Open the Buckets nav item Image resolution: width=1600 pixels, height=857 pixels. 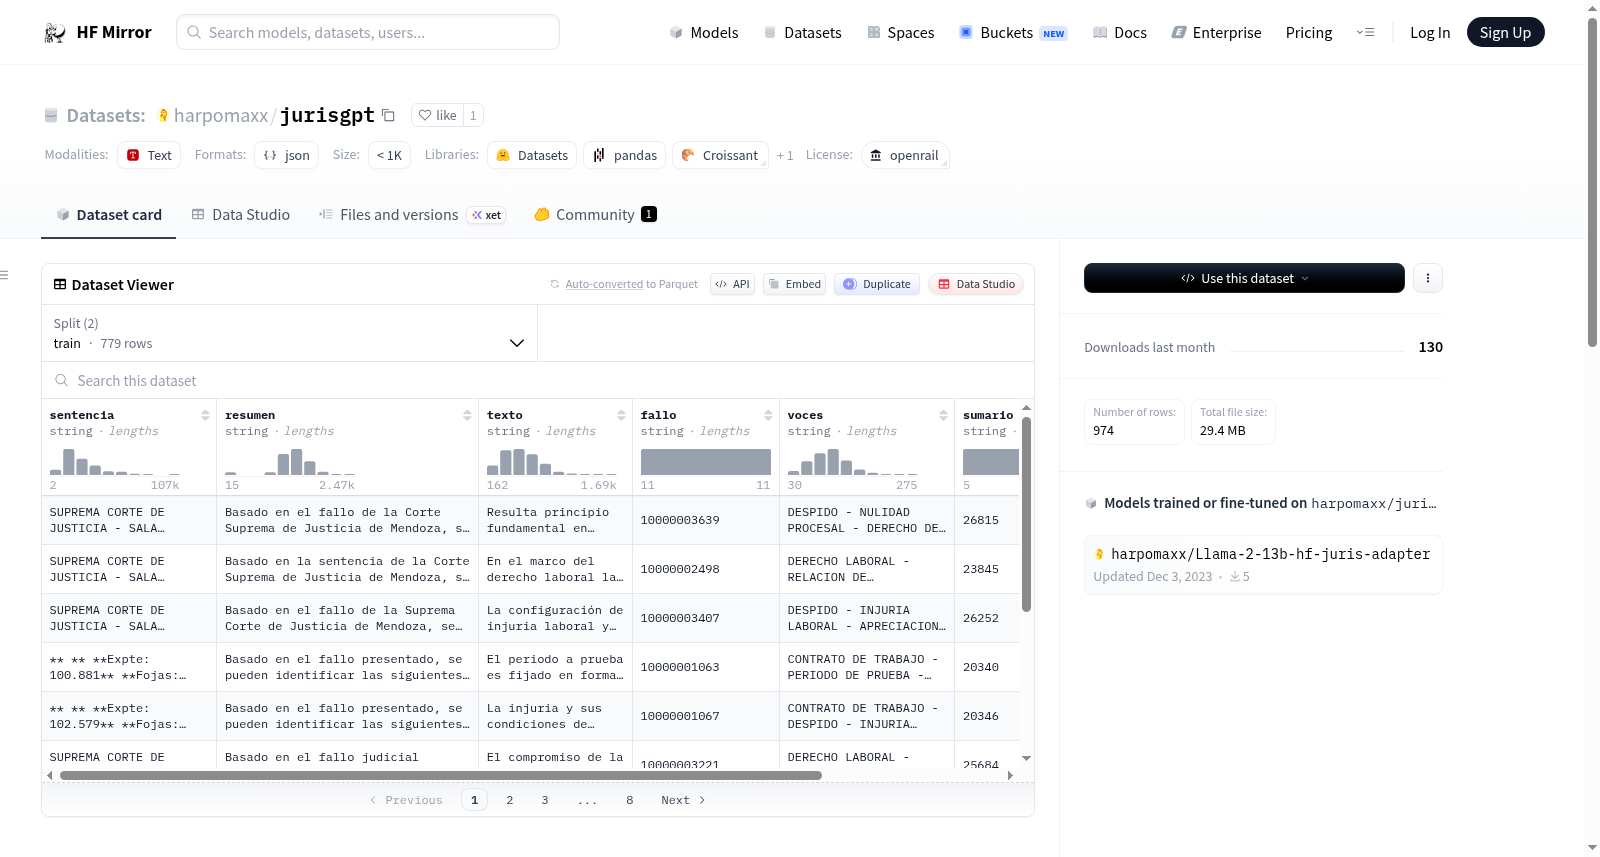tap(1013, 32)
